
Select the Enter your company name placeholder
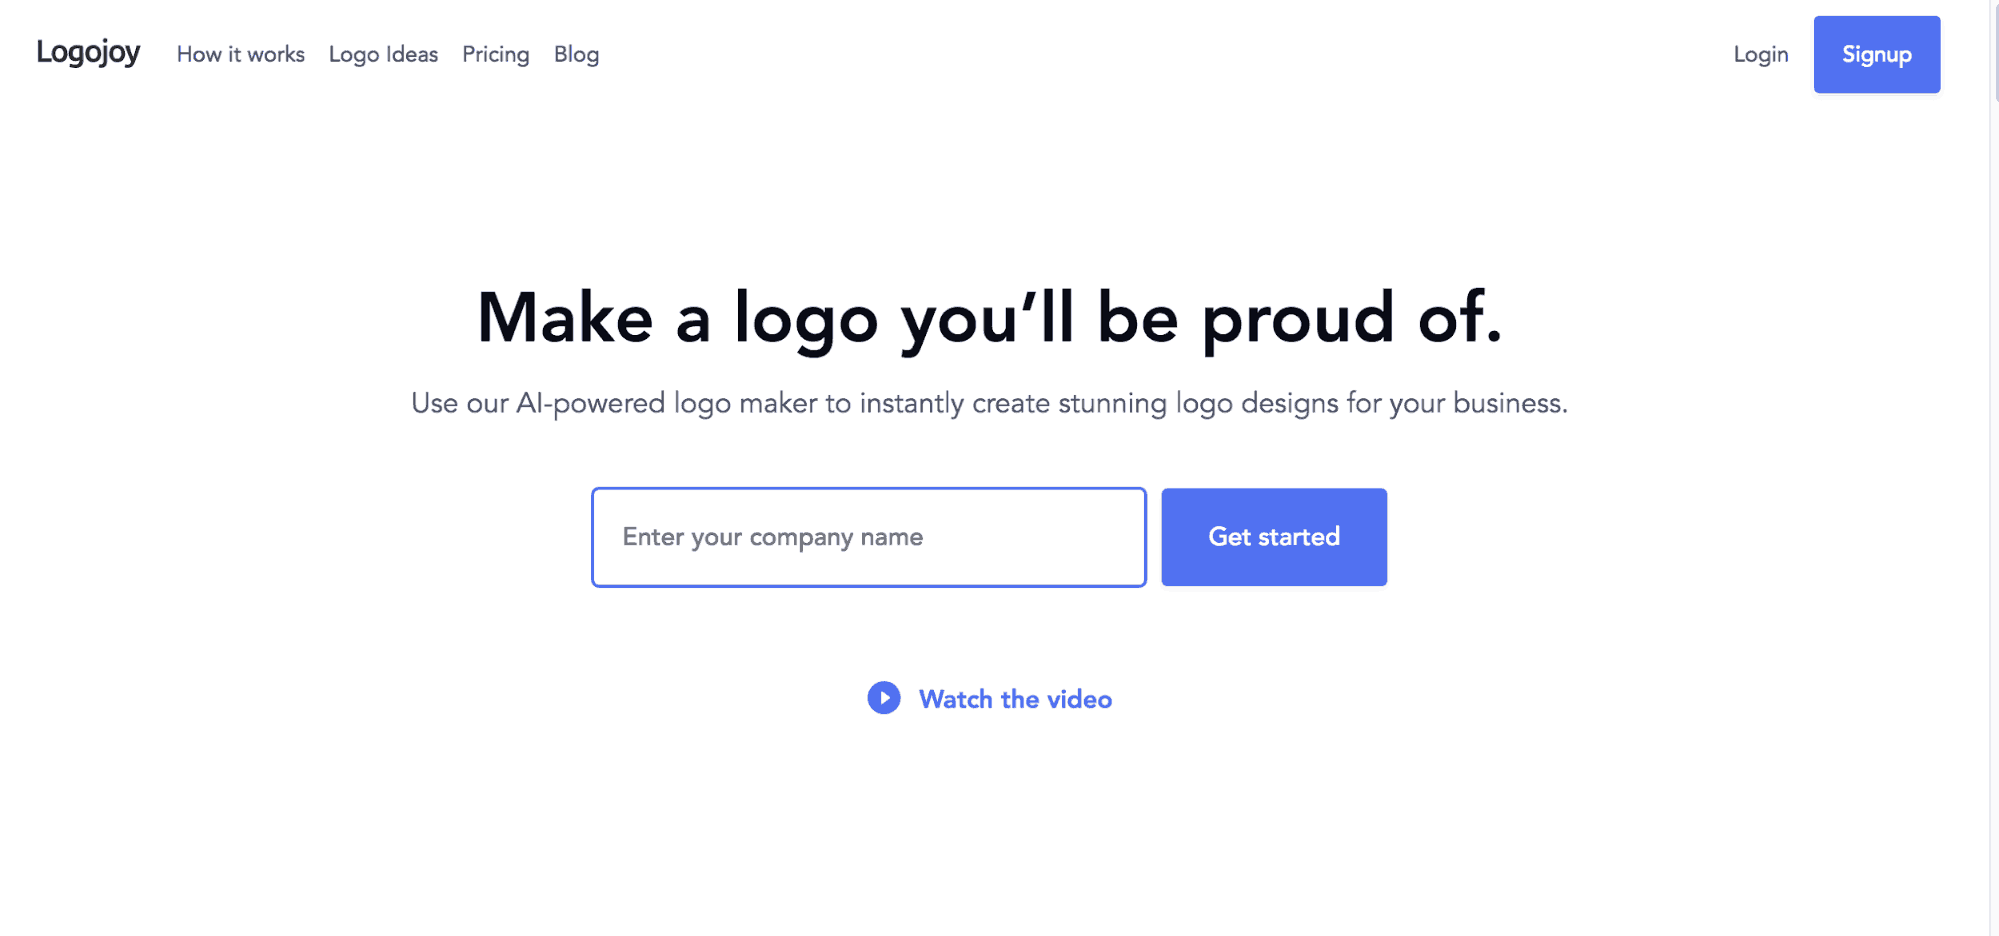click(772, 537)
